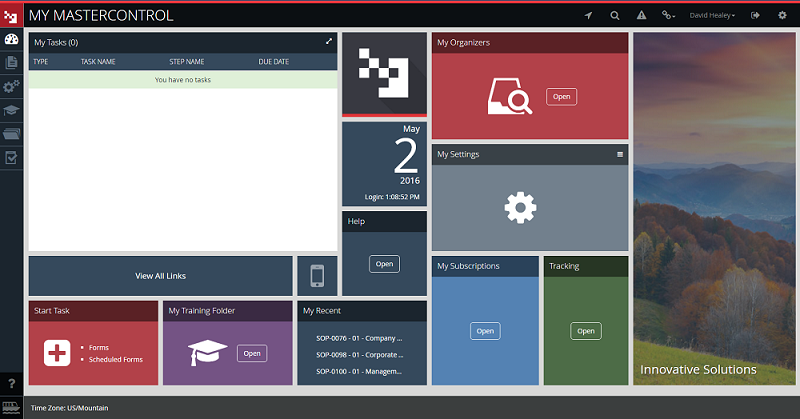800x419 pixels.
Task: Click the Scheduled Forms link
Action: coord(116,359)
